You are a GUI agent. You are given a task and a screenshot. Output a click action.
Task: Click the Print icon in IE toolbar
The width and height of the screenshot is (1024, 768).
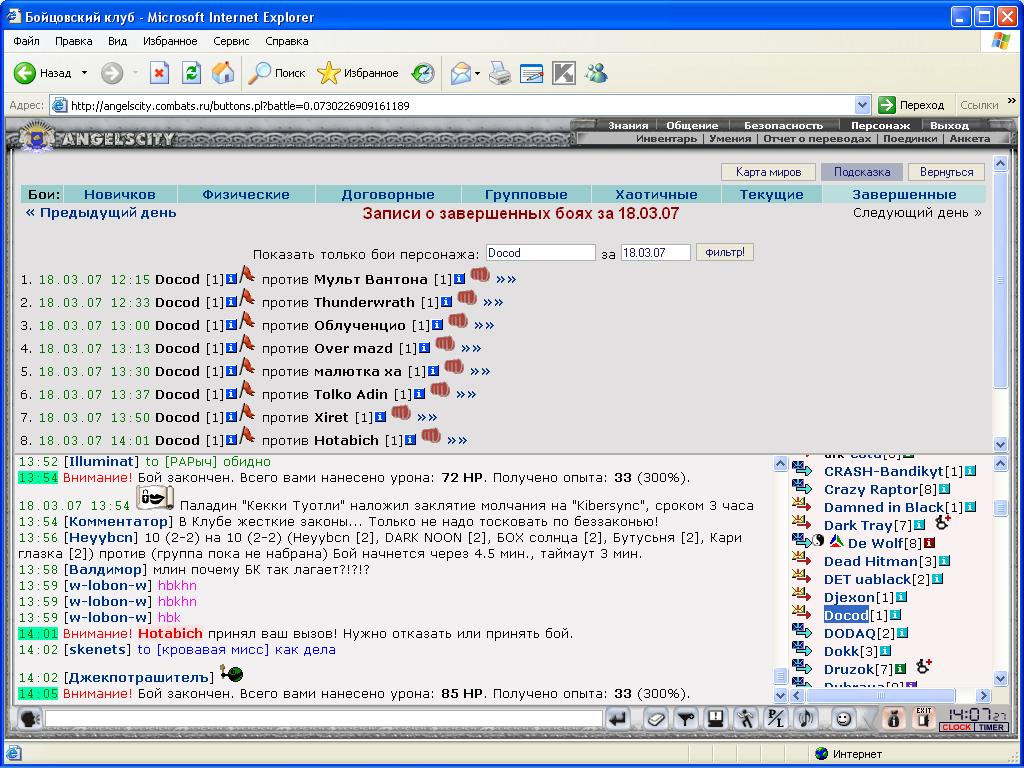point(500,73)
